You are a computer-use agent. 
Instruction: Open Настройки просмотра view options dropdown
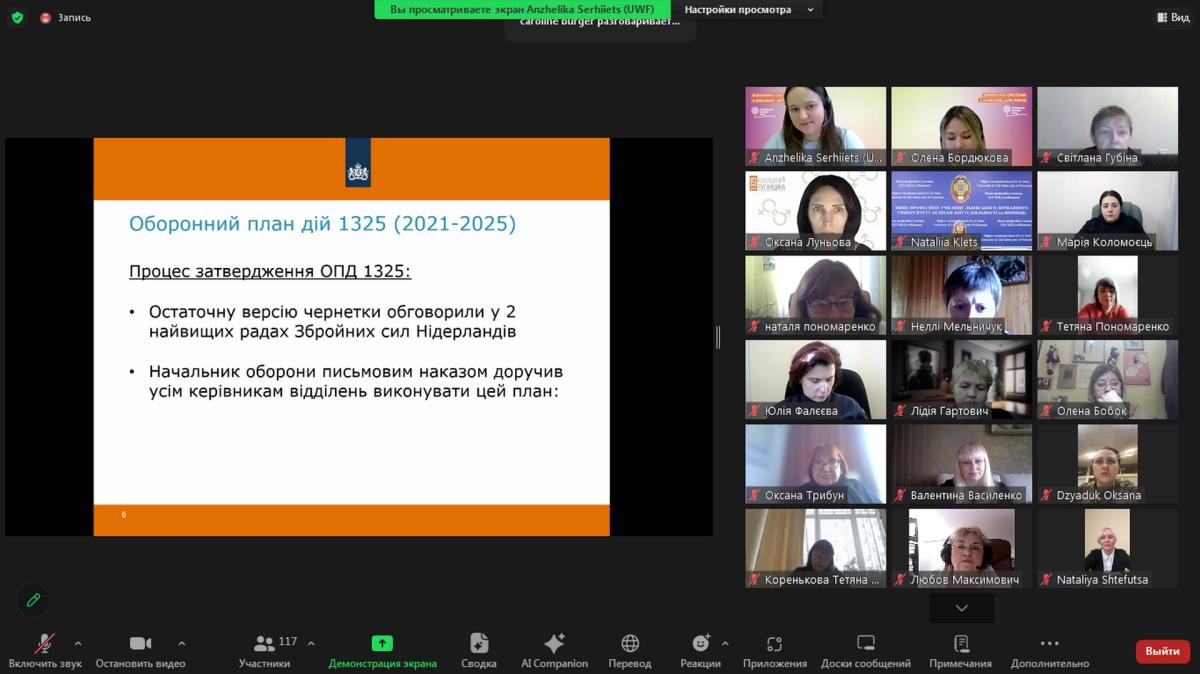(x=749, y=10)
